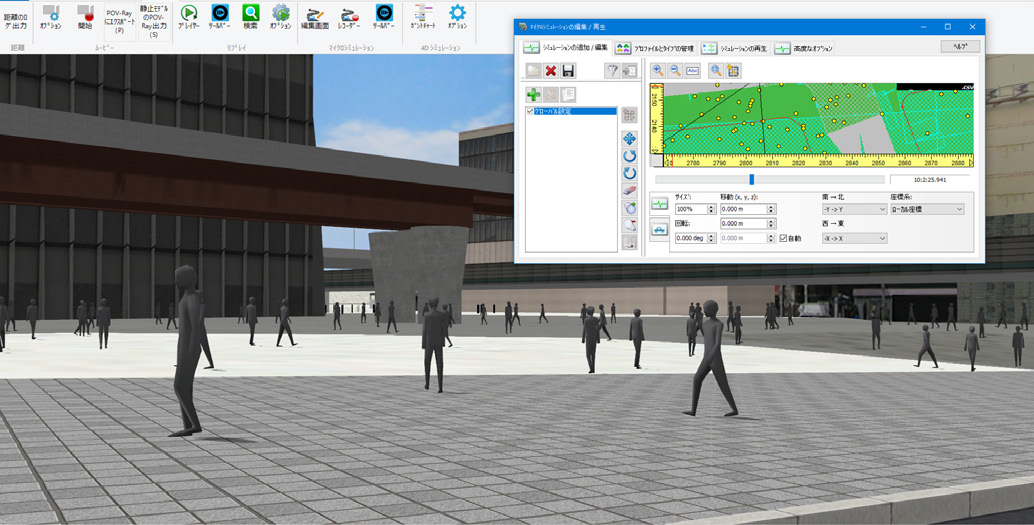
Task: Select the blue car side tab icon
Action: [659, 229]
